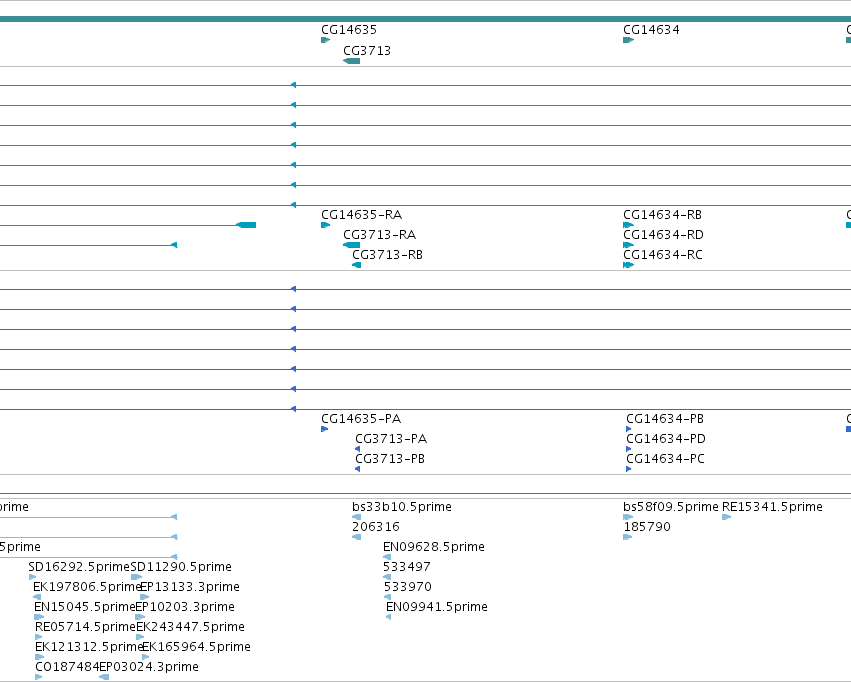Select EST label EK165964.5prime

point(196,647)
